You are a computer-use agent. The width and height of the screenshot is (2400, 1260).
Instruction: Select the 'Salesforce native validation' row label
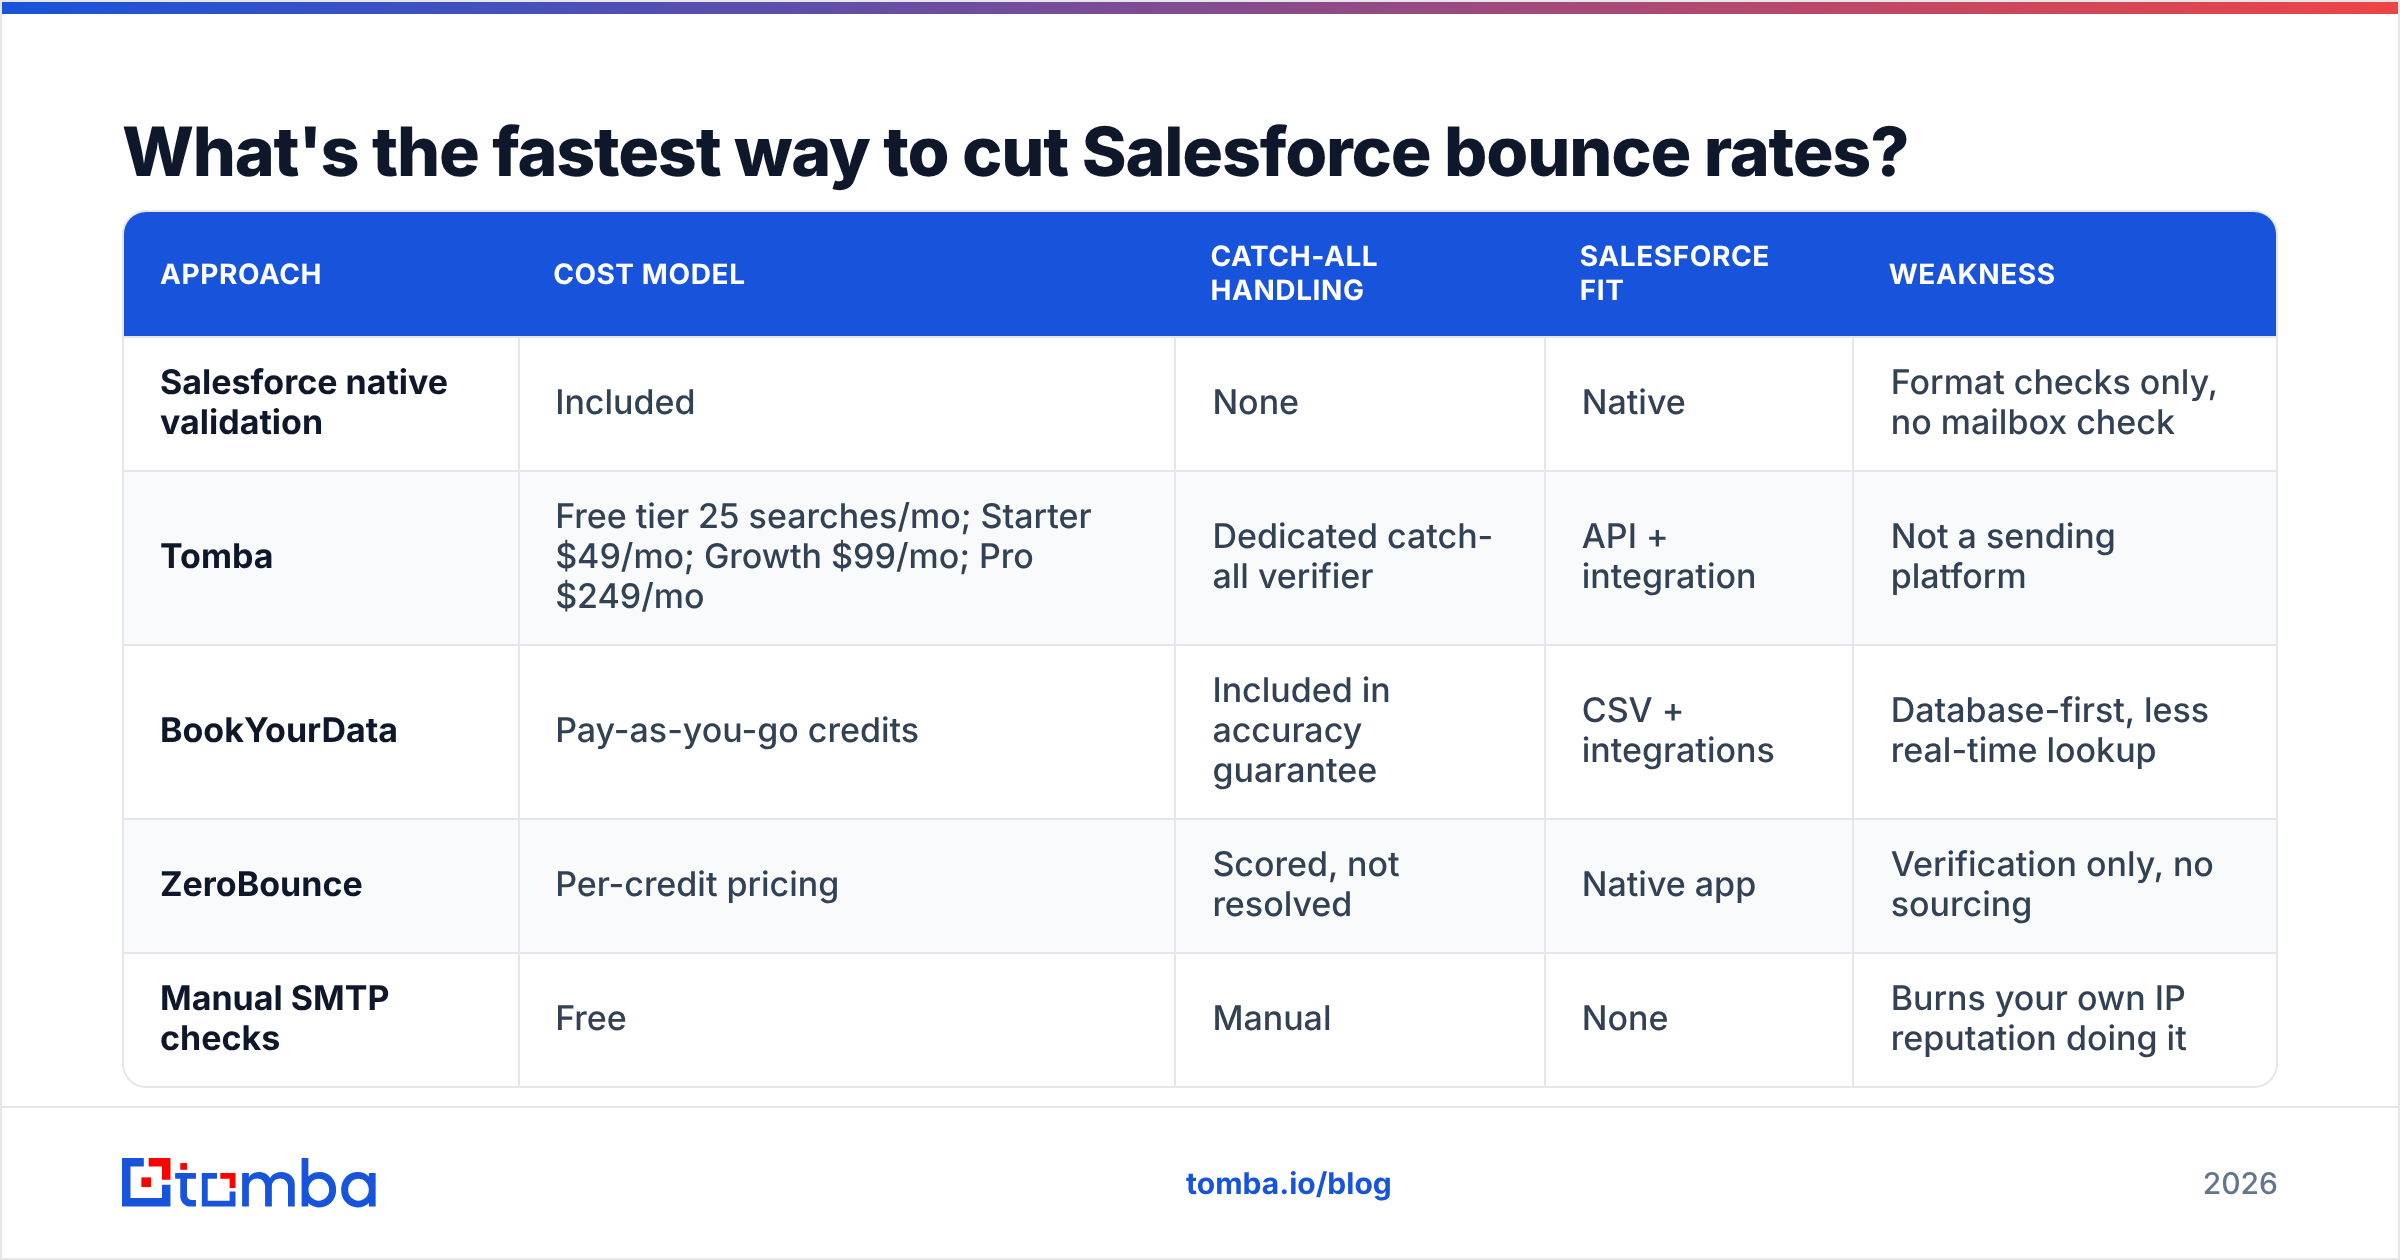point(304,402)
